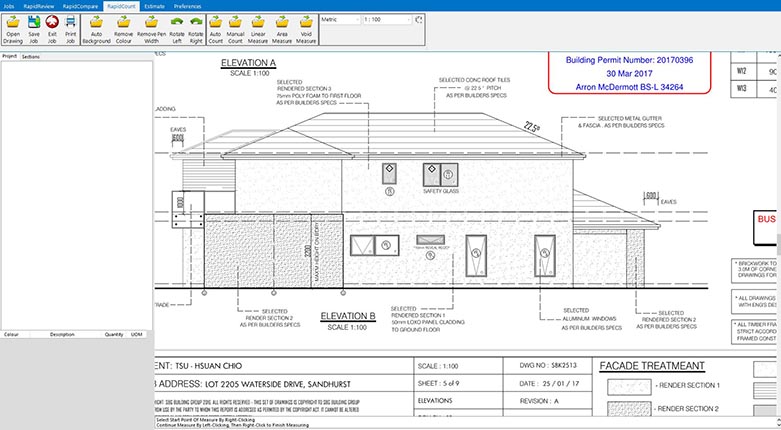Click the Colour column header

[x=11, y=334]
